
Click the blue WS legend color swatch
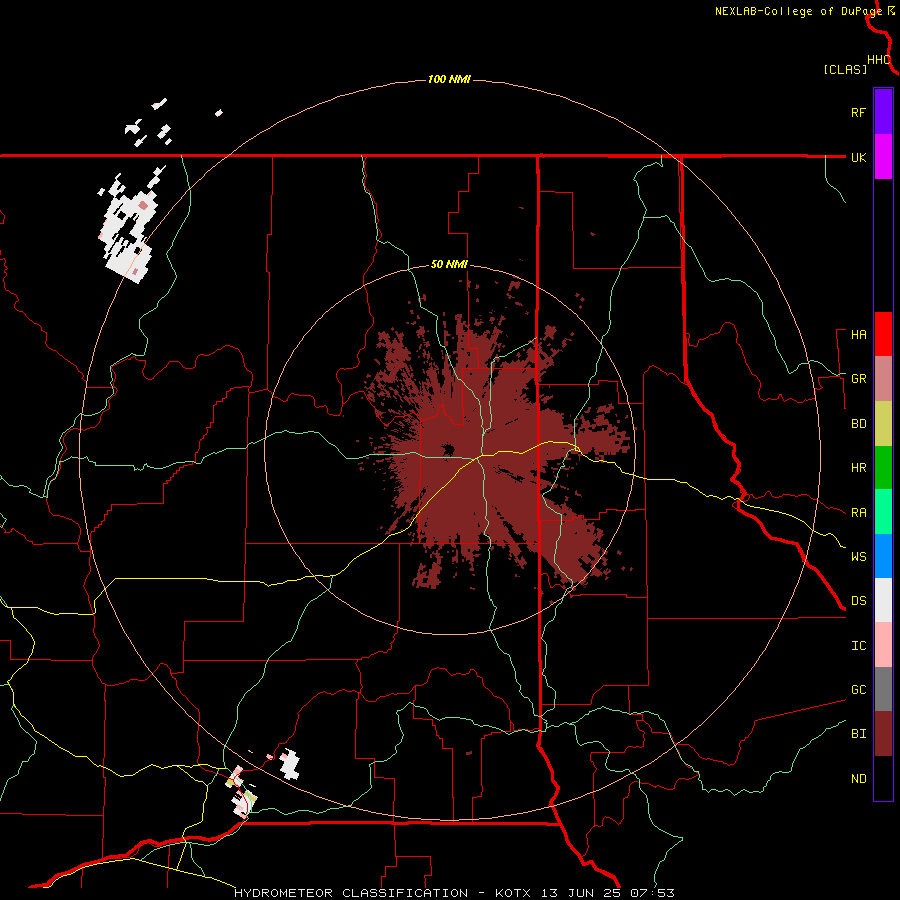tap(883, 556)
